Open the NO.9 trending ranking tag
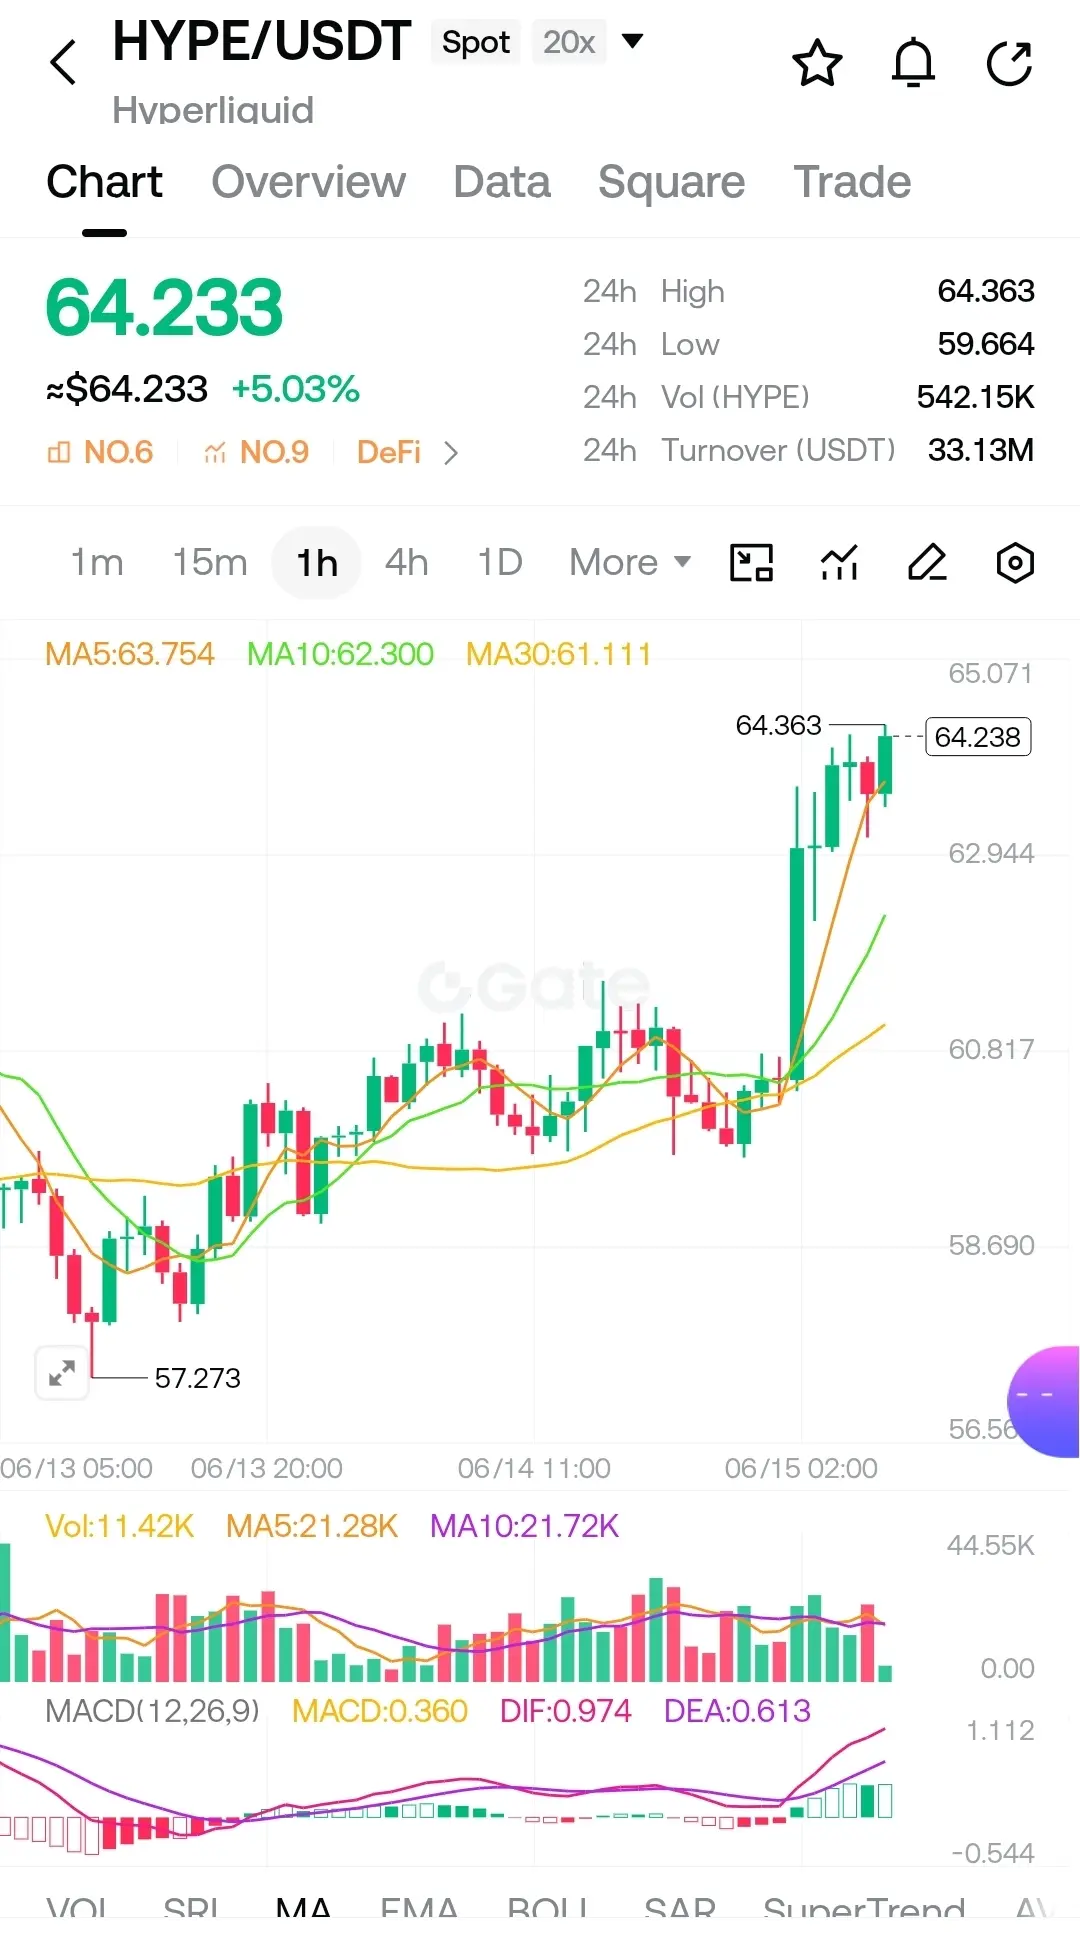This screenshot has width=1080, height=1945. [256, 452]
